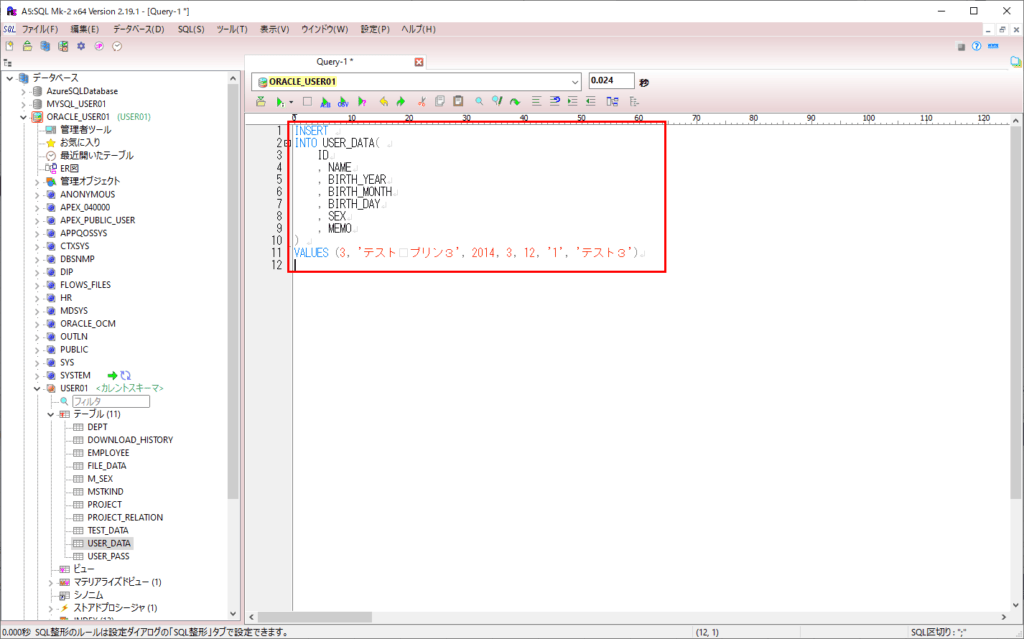The width and height of the screenshot is (1024, 639).
Task: Click inside the フィルタ filter input field
Action: click(110, 400)
